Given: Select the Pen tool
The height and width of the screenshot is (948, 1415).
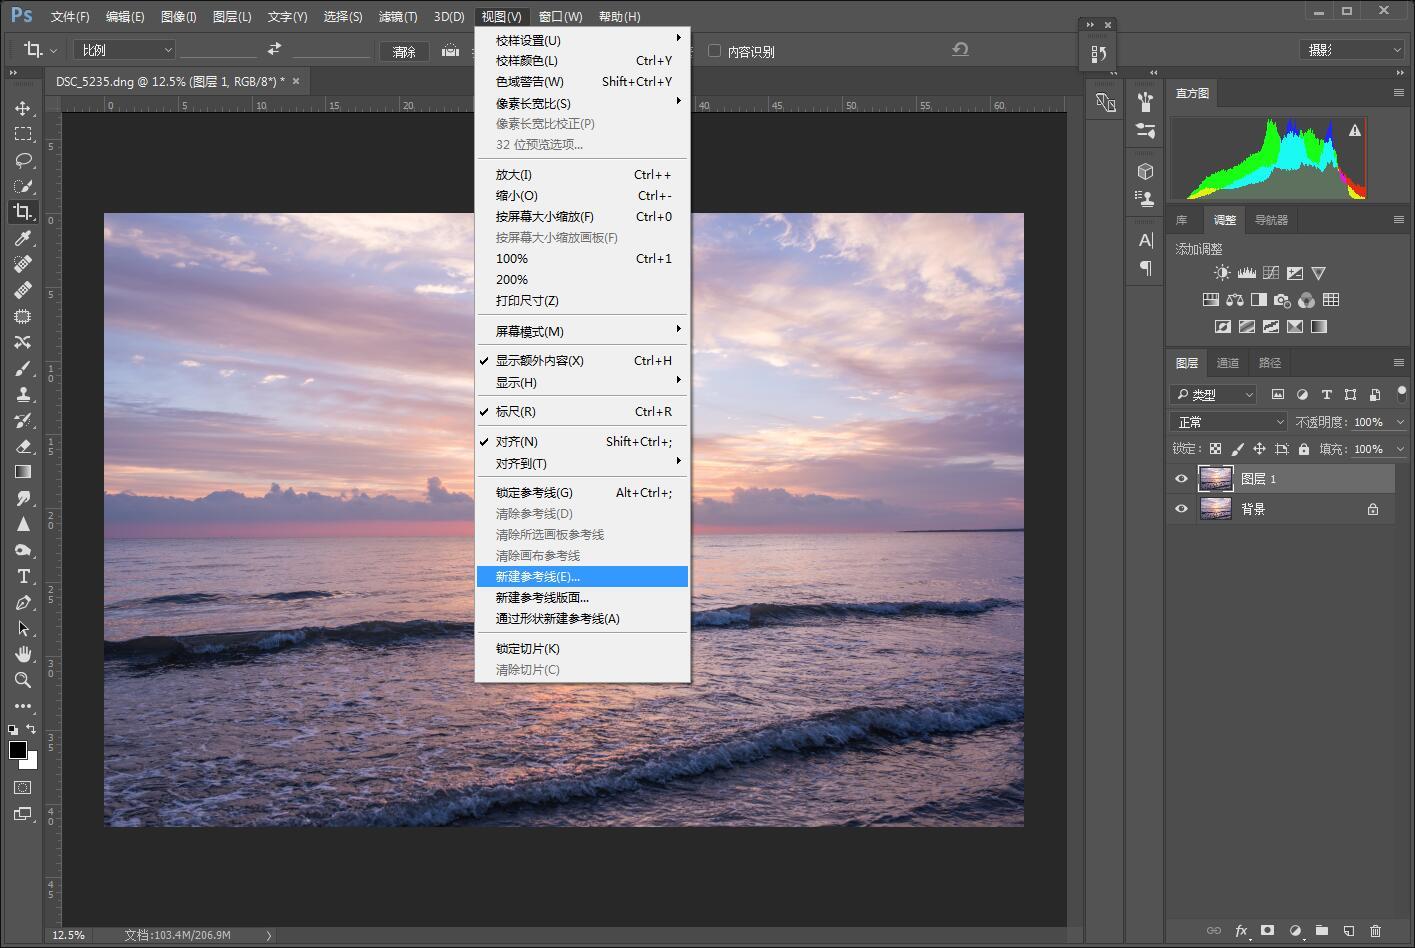Looking at the screenshot, I should tap(22, 602).
